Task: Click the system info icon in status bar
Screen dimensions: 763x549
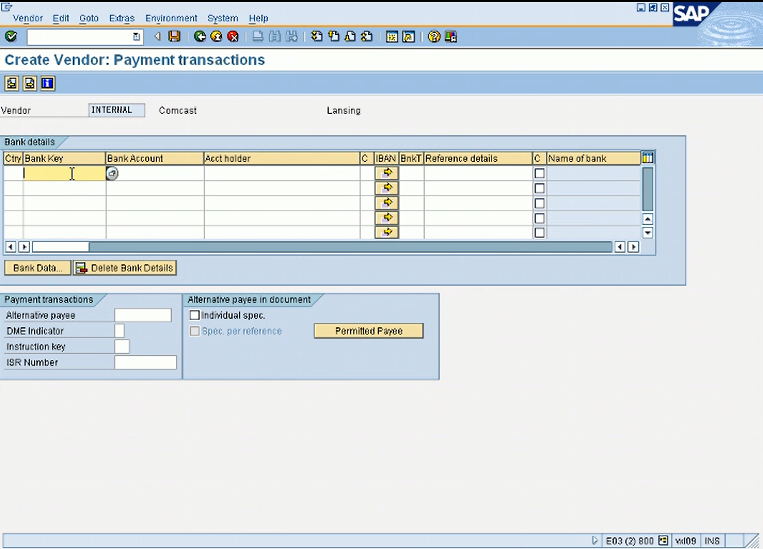Action: [663, 540]
